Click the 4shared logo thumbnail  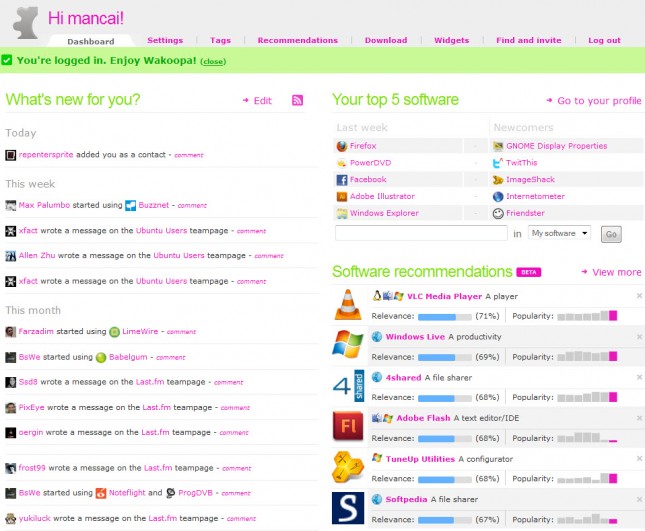[x=348, y=385]
